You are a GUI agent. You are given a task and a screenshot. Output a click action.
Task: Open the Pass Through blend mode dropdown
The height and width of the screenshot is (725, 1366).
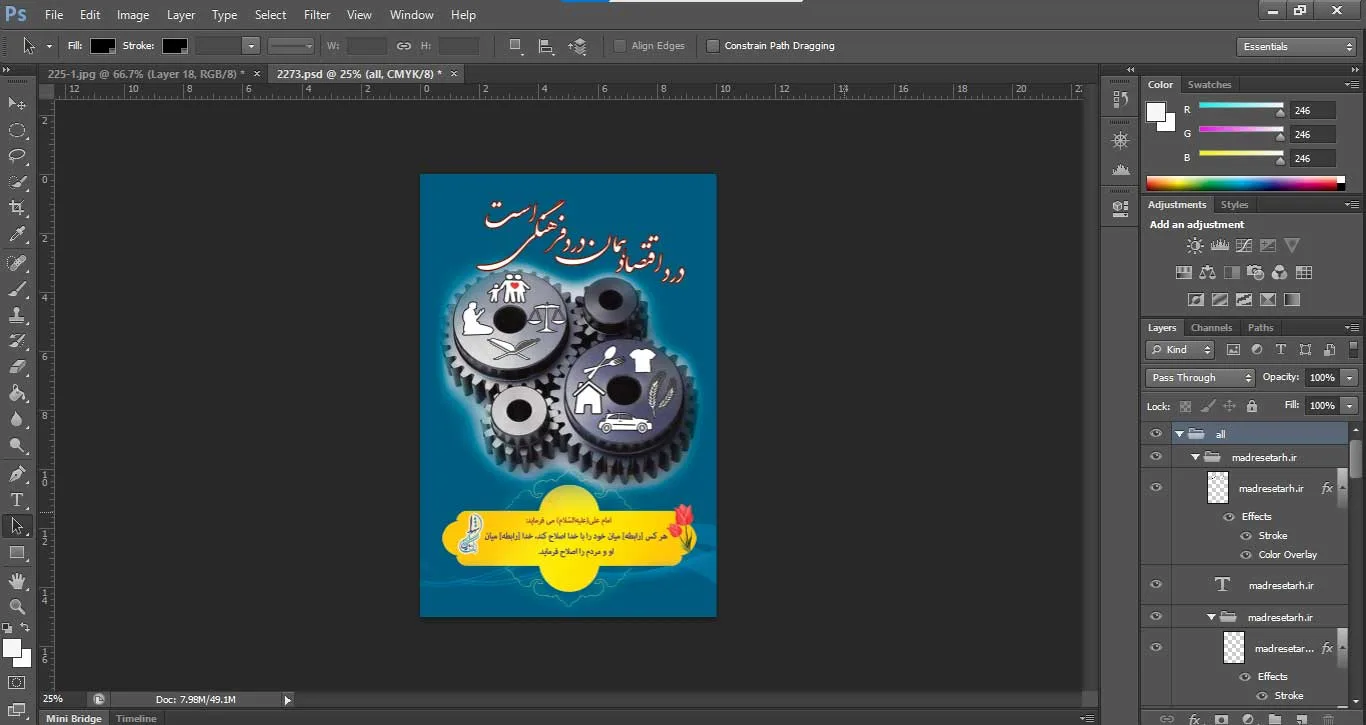coord(1200,378)
